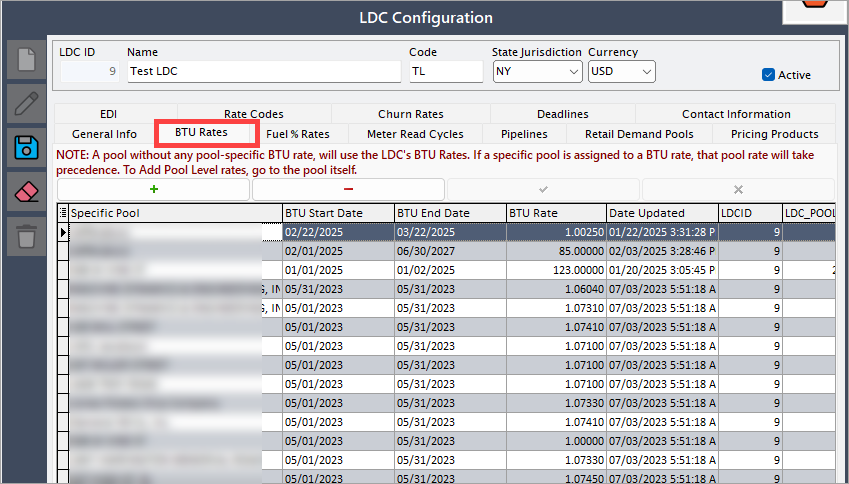This screenshot has height=484, width=849.
Task: Open the Currency USD dropdown
Action: (x=622, y=71)
